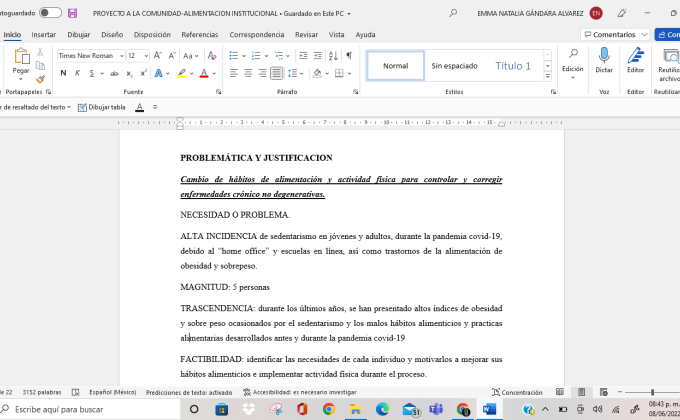The height and width of the screenshot is (420, 680).
Task: Apply the Título 1 style
Action: coord(513,66)
